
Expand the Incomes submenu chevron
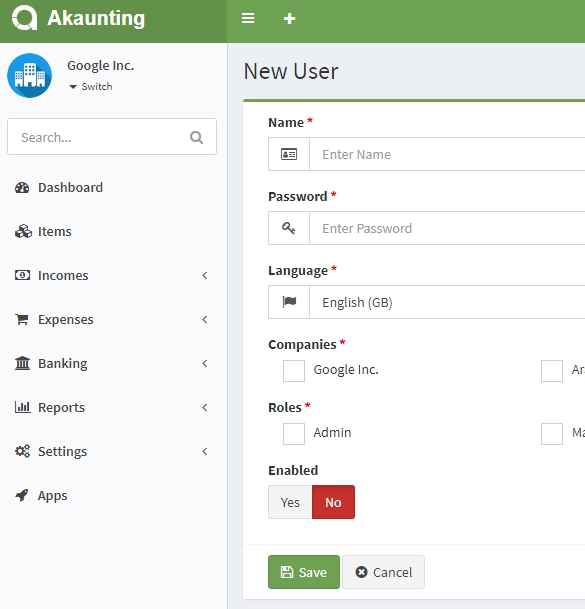pyautogui.click(x=205, y=275)
